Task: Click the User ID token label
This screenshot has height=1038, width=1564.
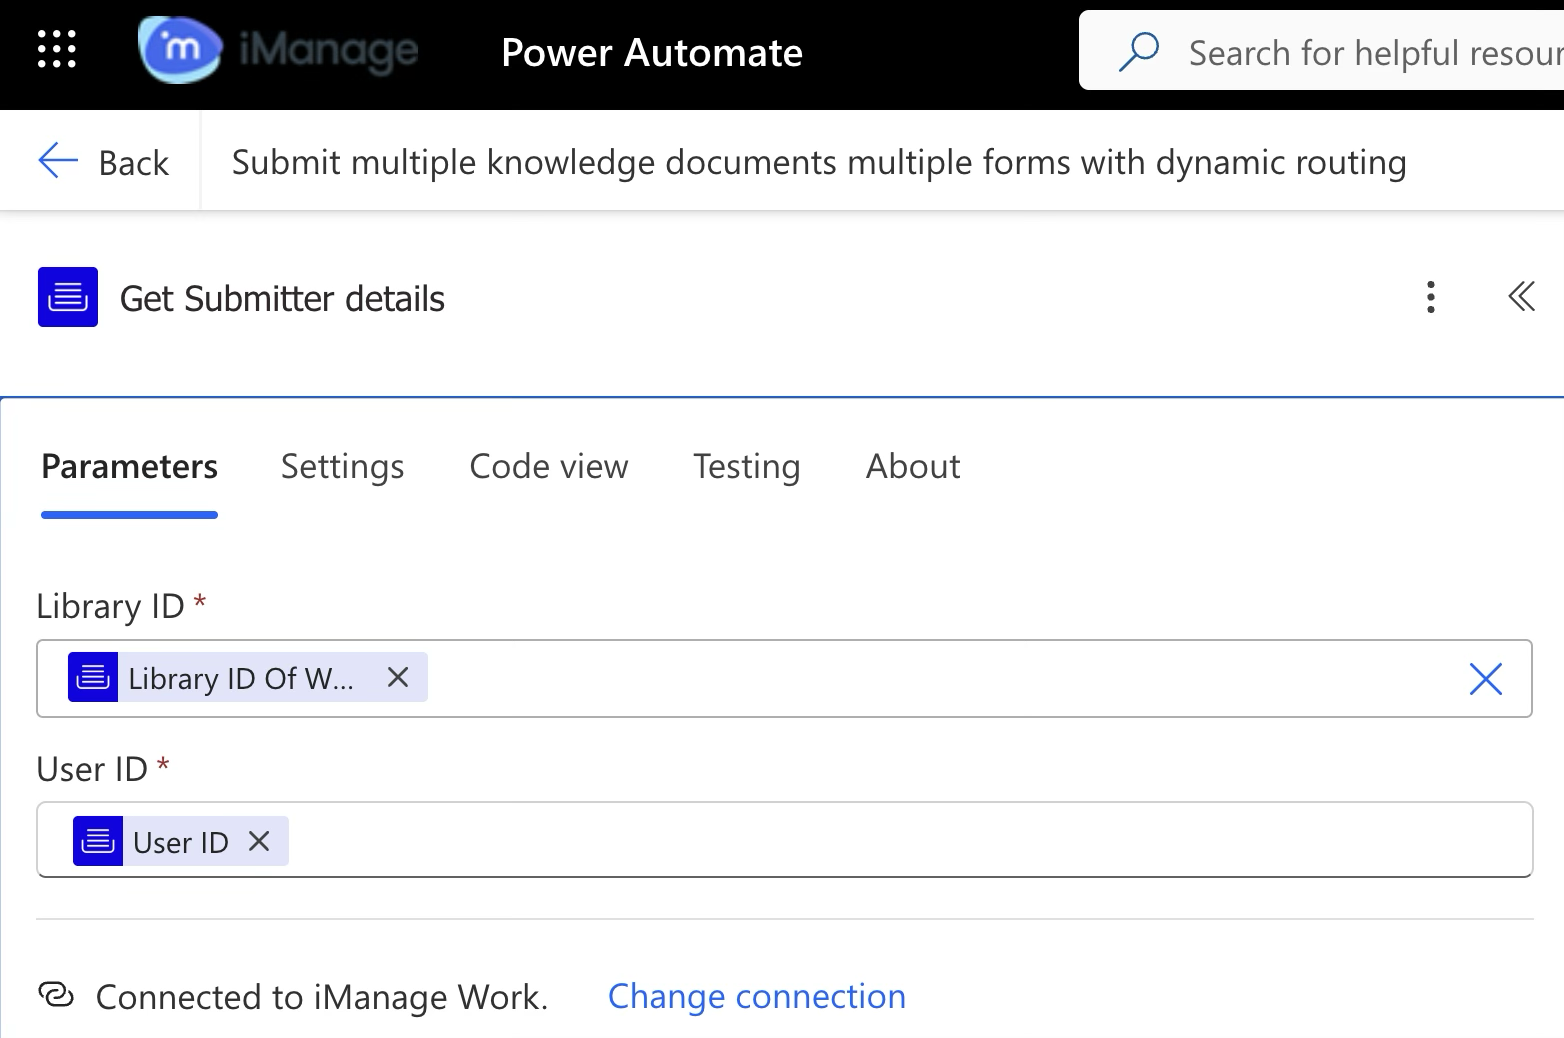Action: point(181,842)
